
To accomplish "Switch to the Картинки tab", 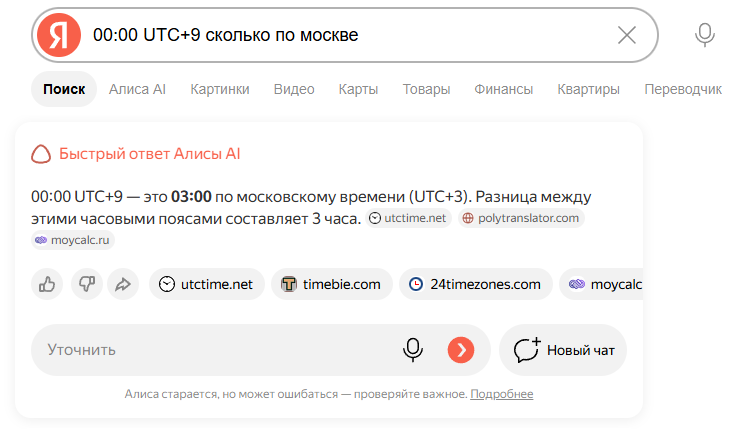I will pyautogui.click(x=220, y=89).
